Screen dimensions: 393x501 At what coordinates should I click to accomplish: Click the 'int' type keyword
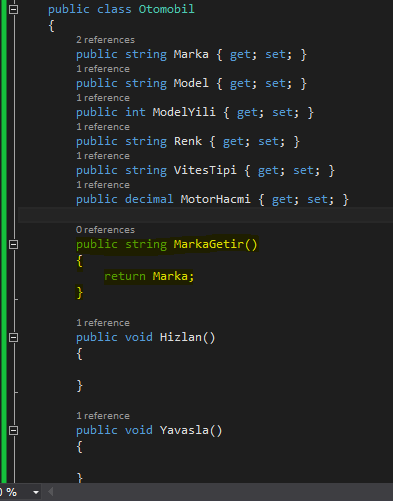coord(135,112)
